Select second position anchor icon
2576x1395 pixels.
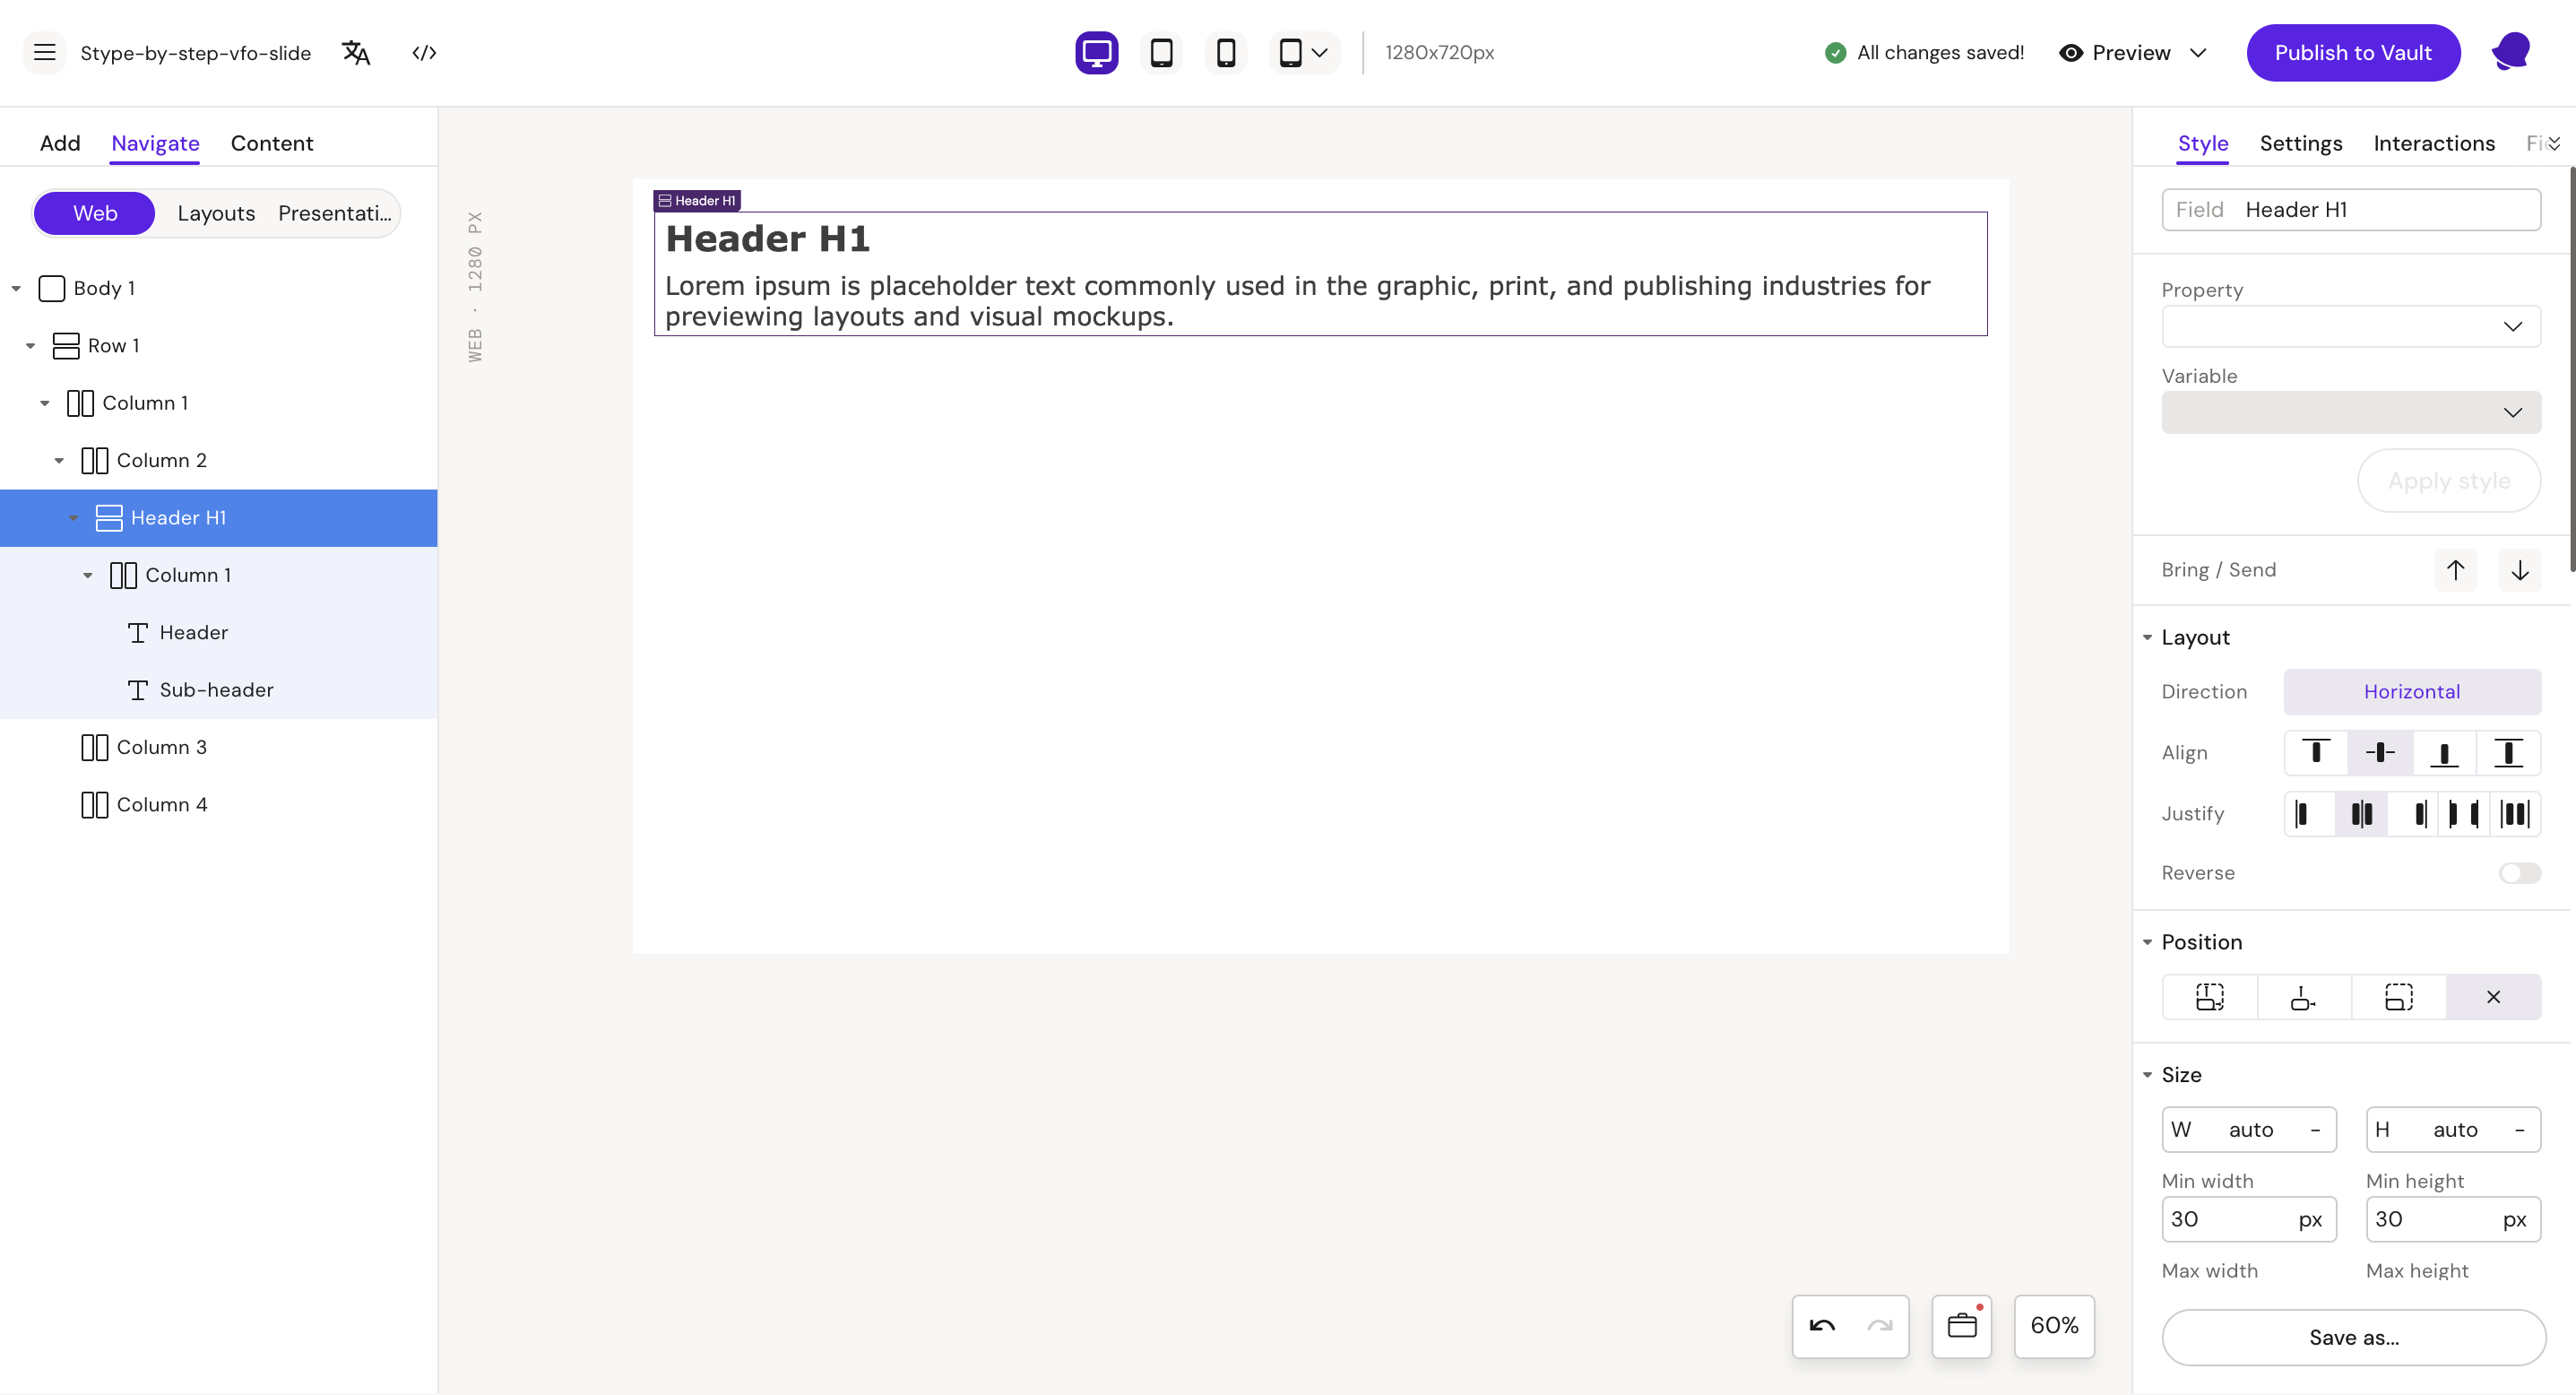[x=2304, y=997]
